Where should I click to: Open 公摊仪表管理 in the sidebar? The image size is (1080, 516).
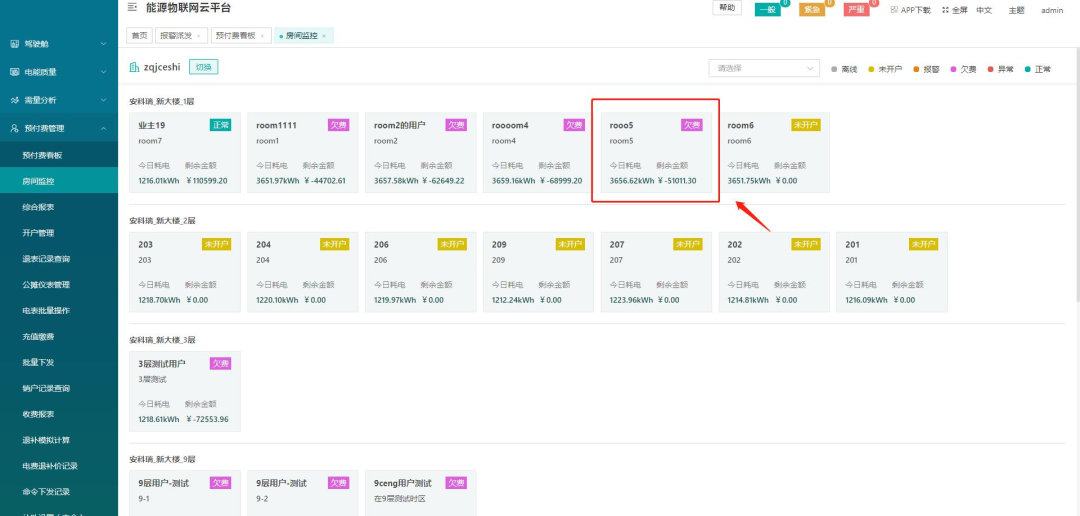59,285
